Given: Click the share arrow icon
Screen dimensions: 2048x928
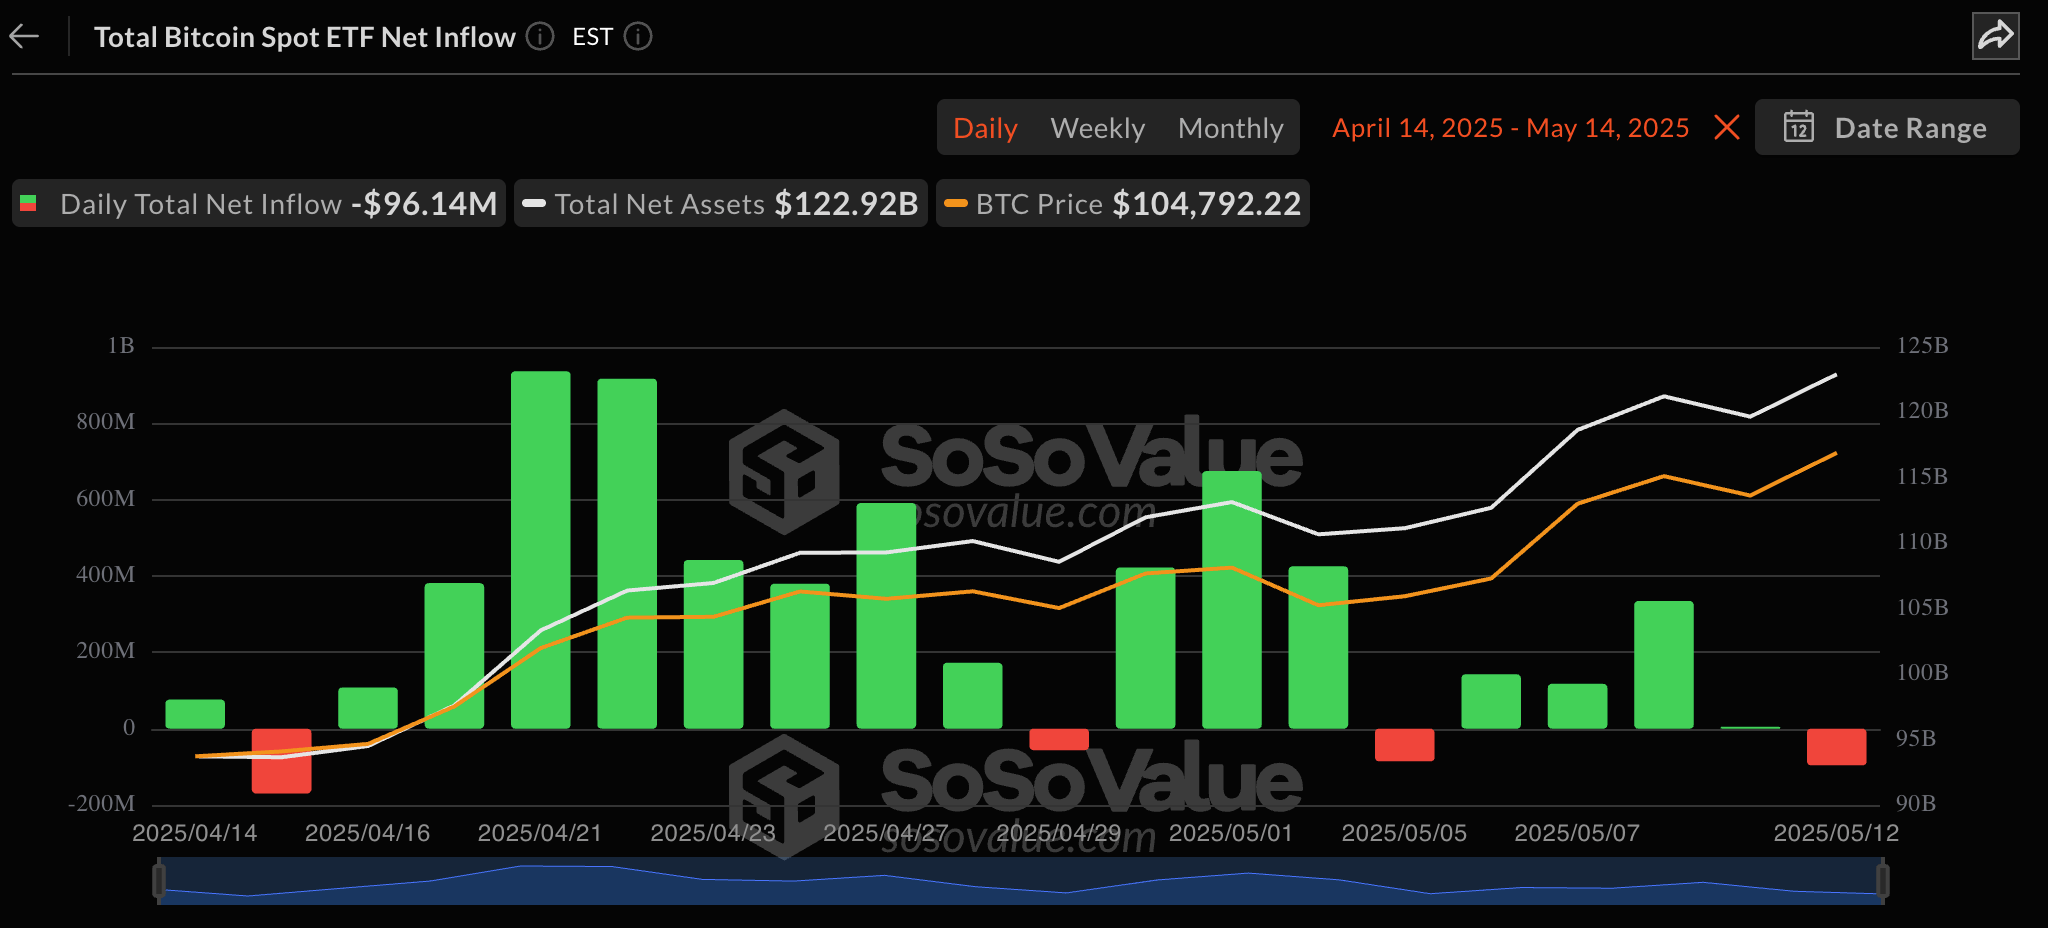Looking at the screenshot, I should click(1995, 37).
